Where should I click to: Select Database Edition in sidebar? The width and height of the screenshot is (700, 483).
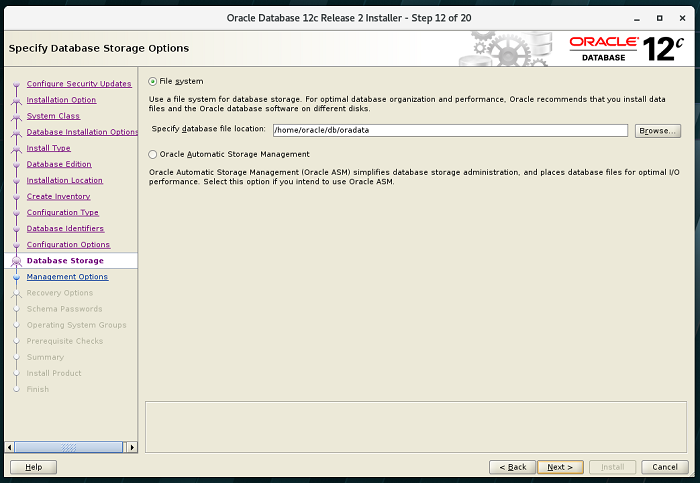[x=58, y=164]
